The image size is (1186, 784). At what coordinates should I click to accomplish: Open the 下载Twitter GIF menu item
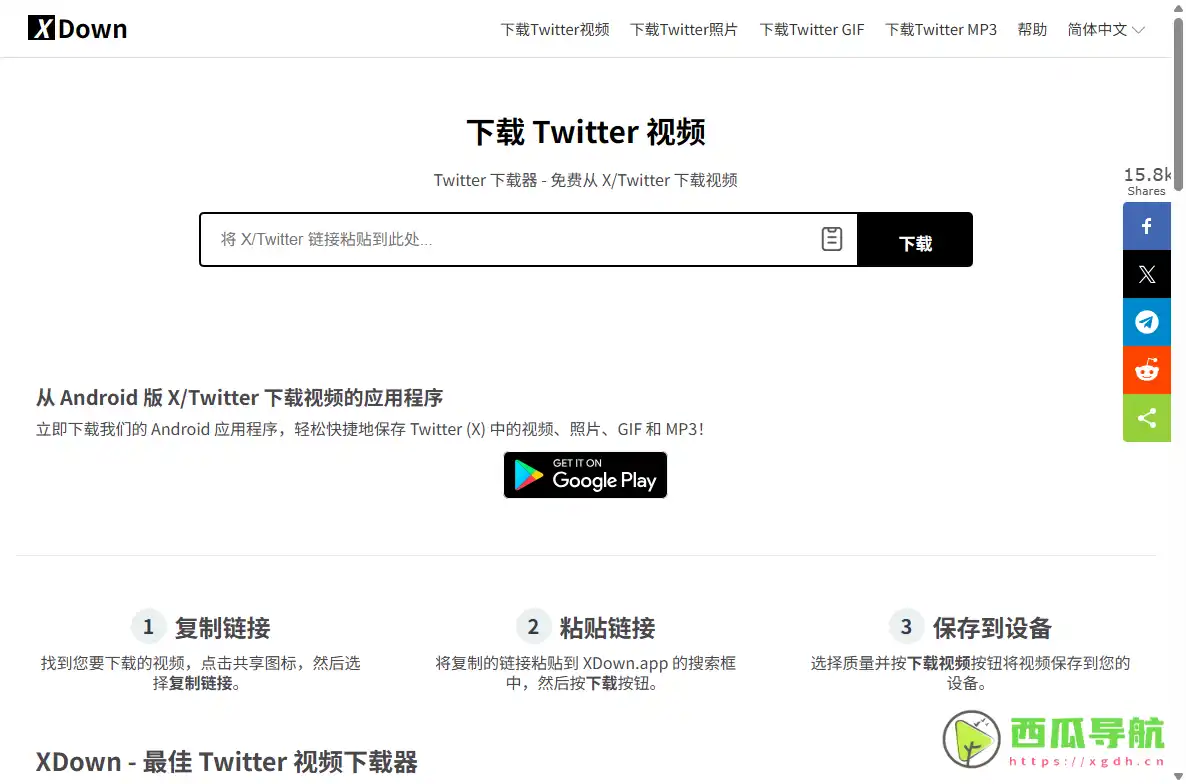pyautogui.click(x=812, y=29)
